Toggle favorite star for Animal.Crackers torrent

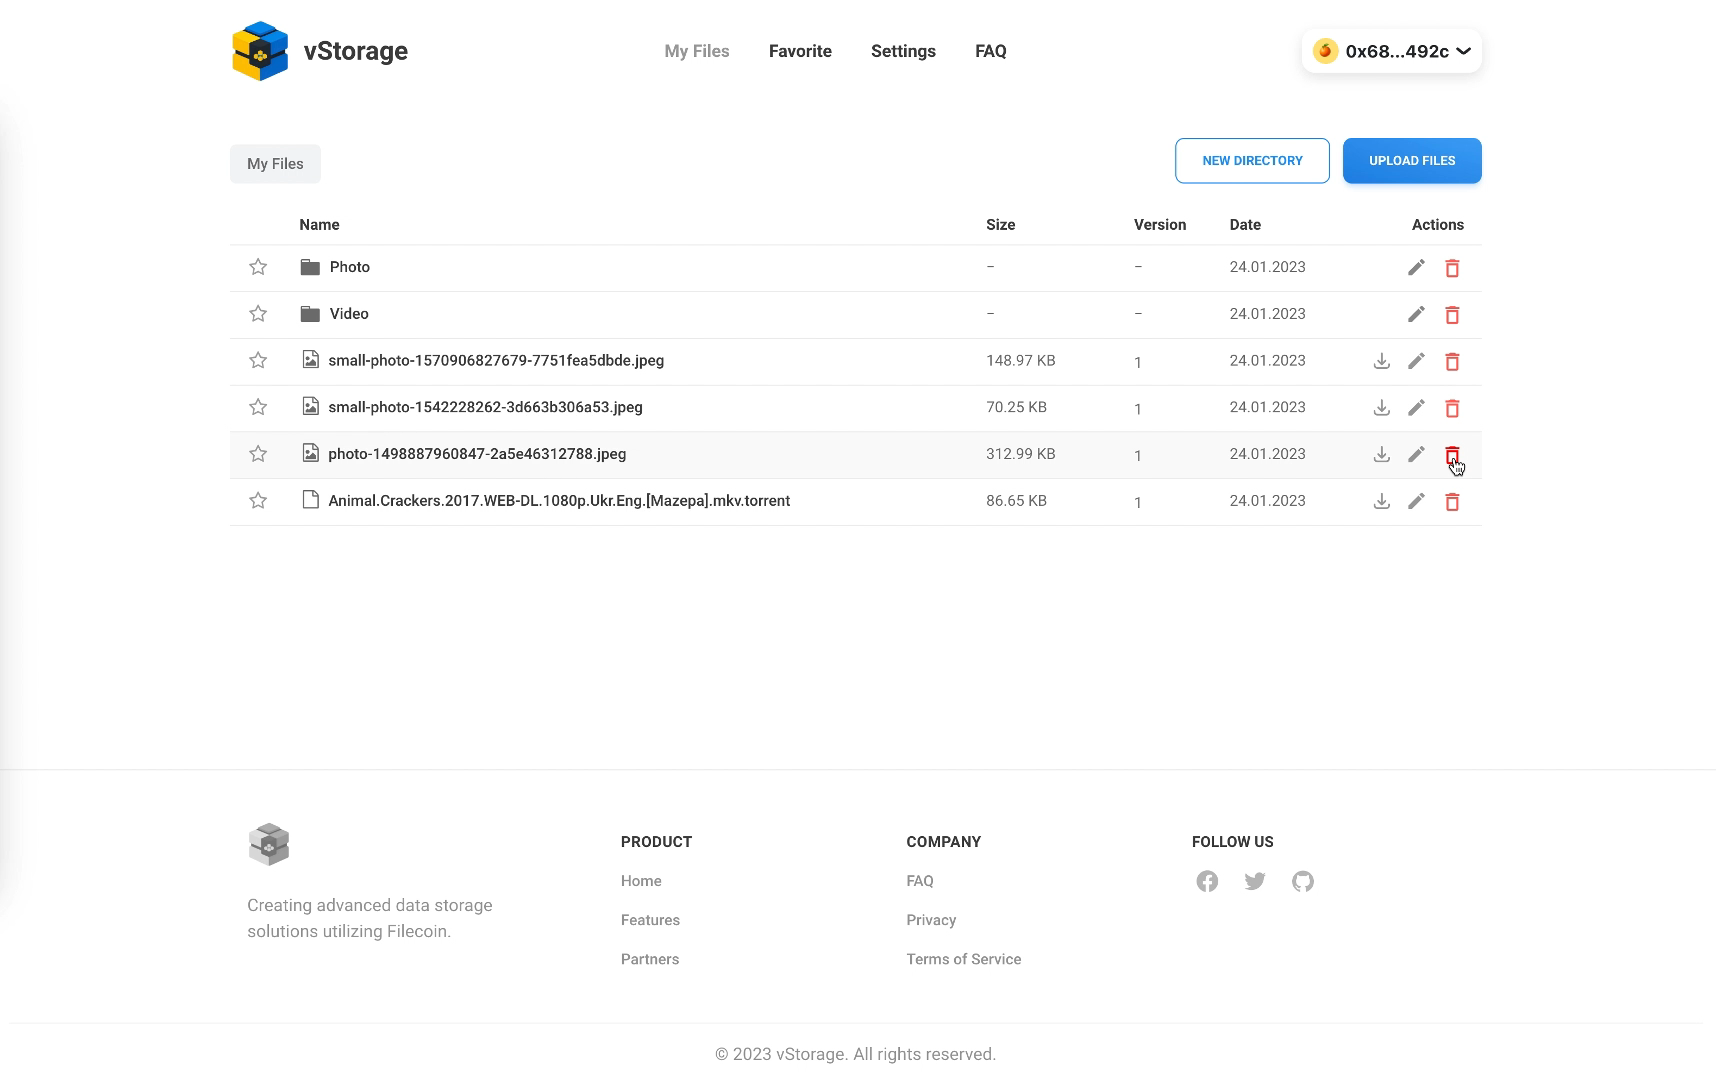coord(258,500)
